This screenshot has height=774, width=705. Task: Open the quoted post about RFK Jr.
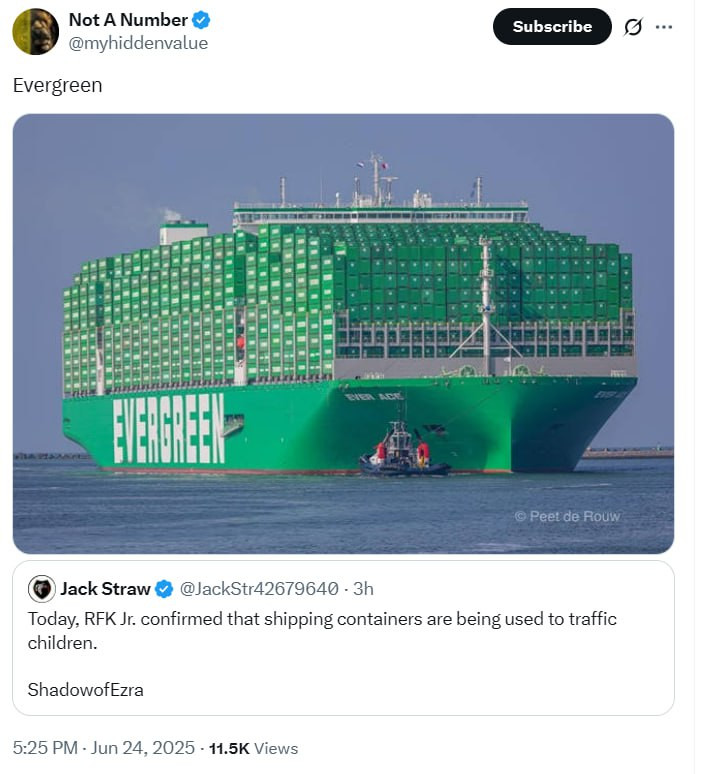343,640
